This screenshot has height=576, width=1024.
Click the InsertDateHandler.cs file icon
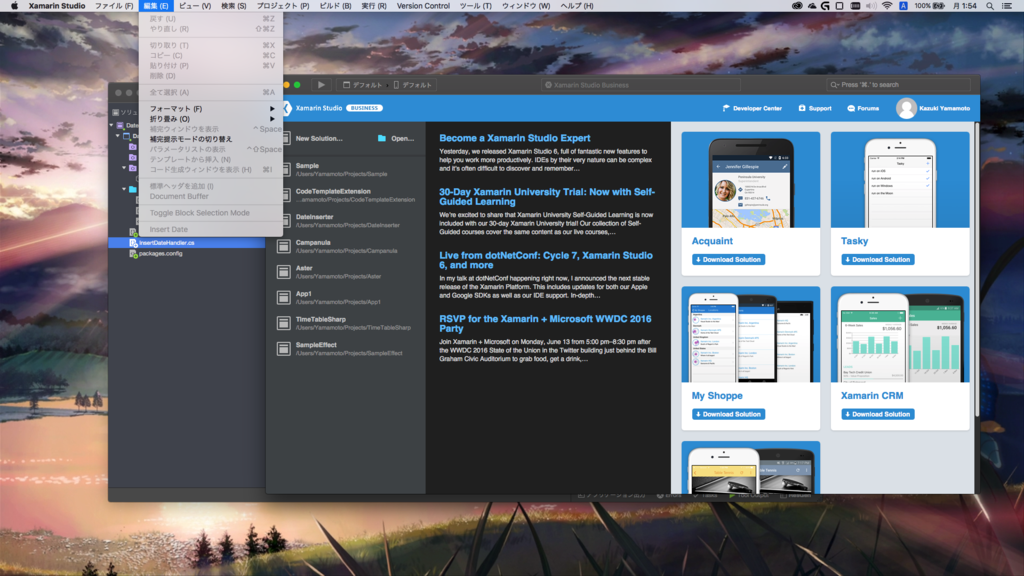pyautogui.click(x=133, y=243)
